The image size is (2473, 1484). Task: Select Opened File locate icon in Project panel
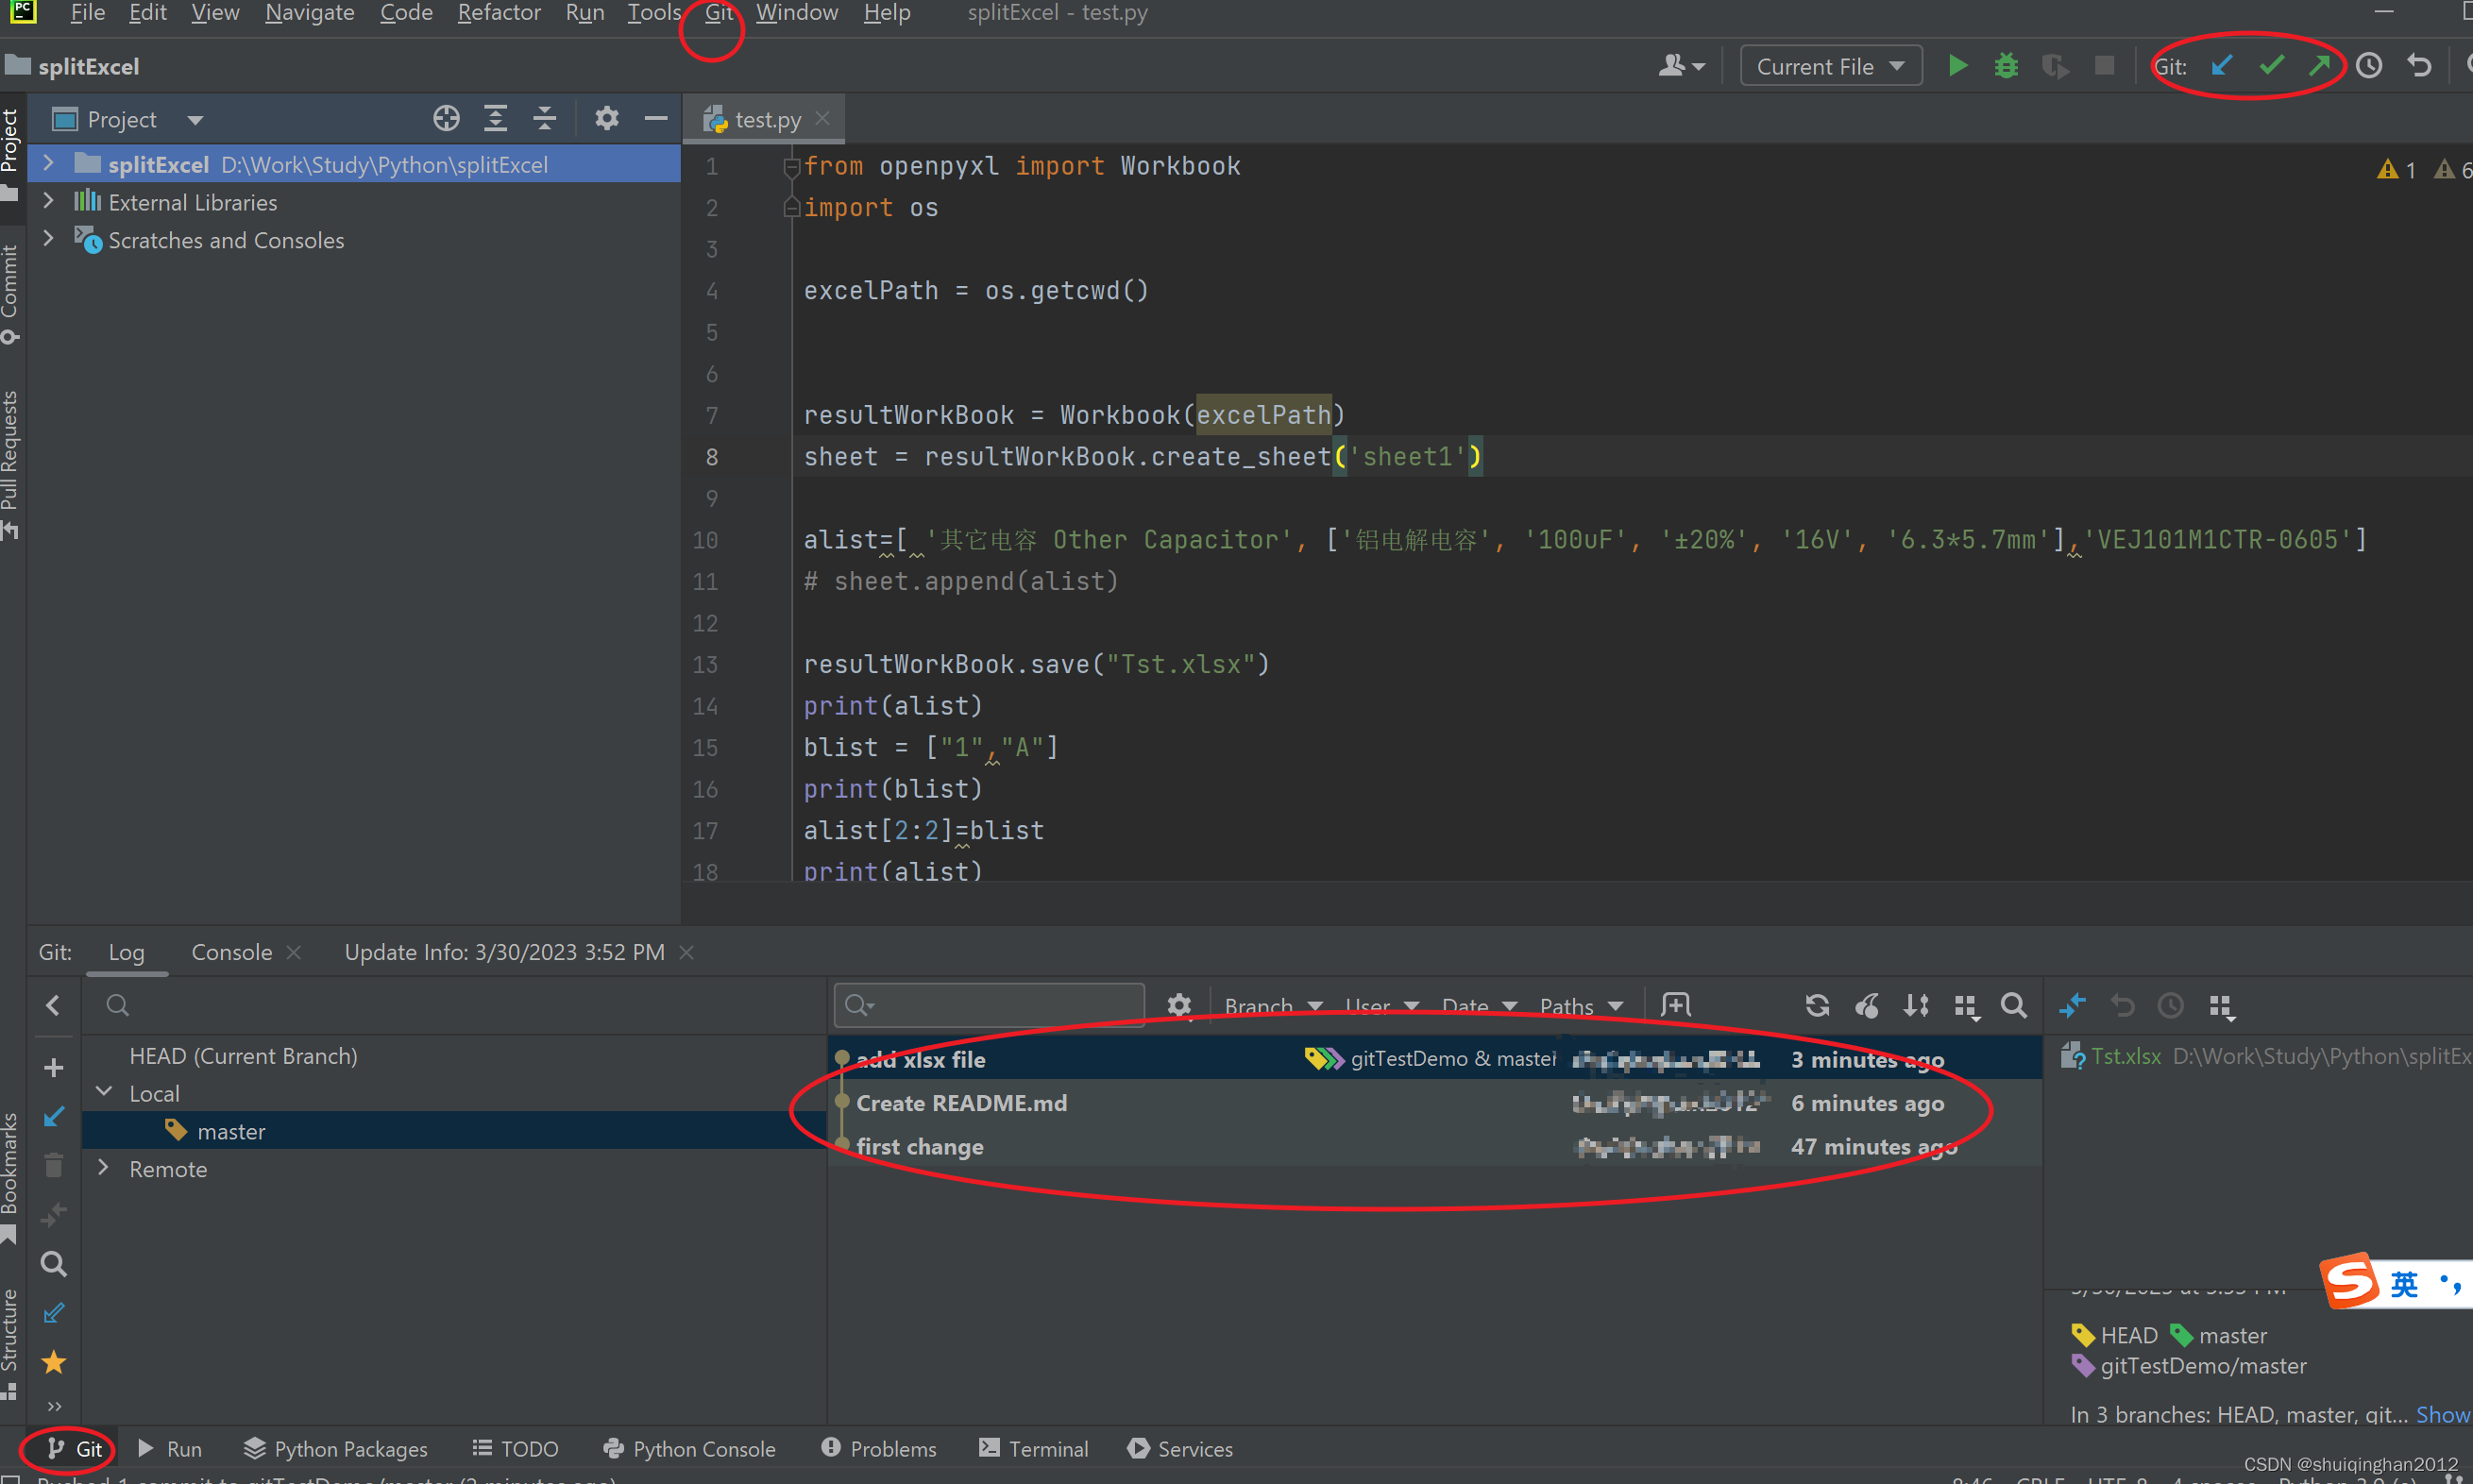pos(446,119)
